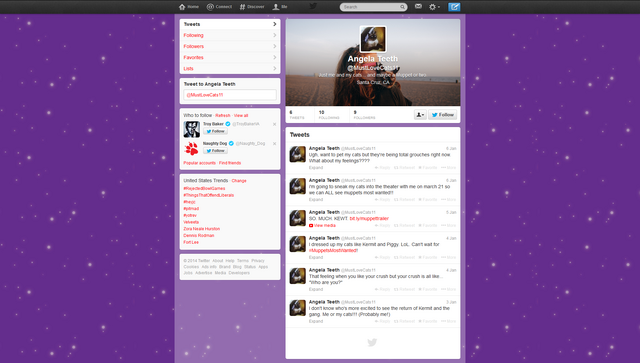The width and height of the screenshot is (640, 363).
Task: Click Angela Teeth's profile picture in header
Action: point(373,39)
